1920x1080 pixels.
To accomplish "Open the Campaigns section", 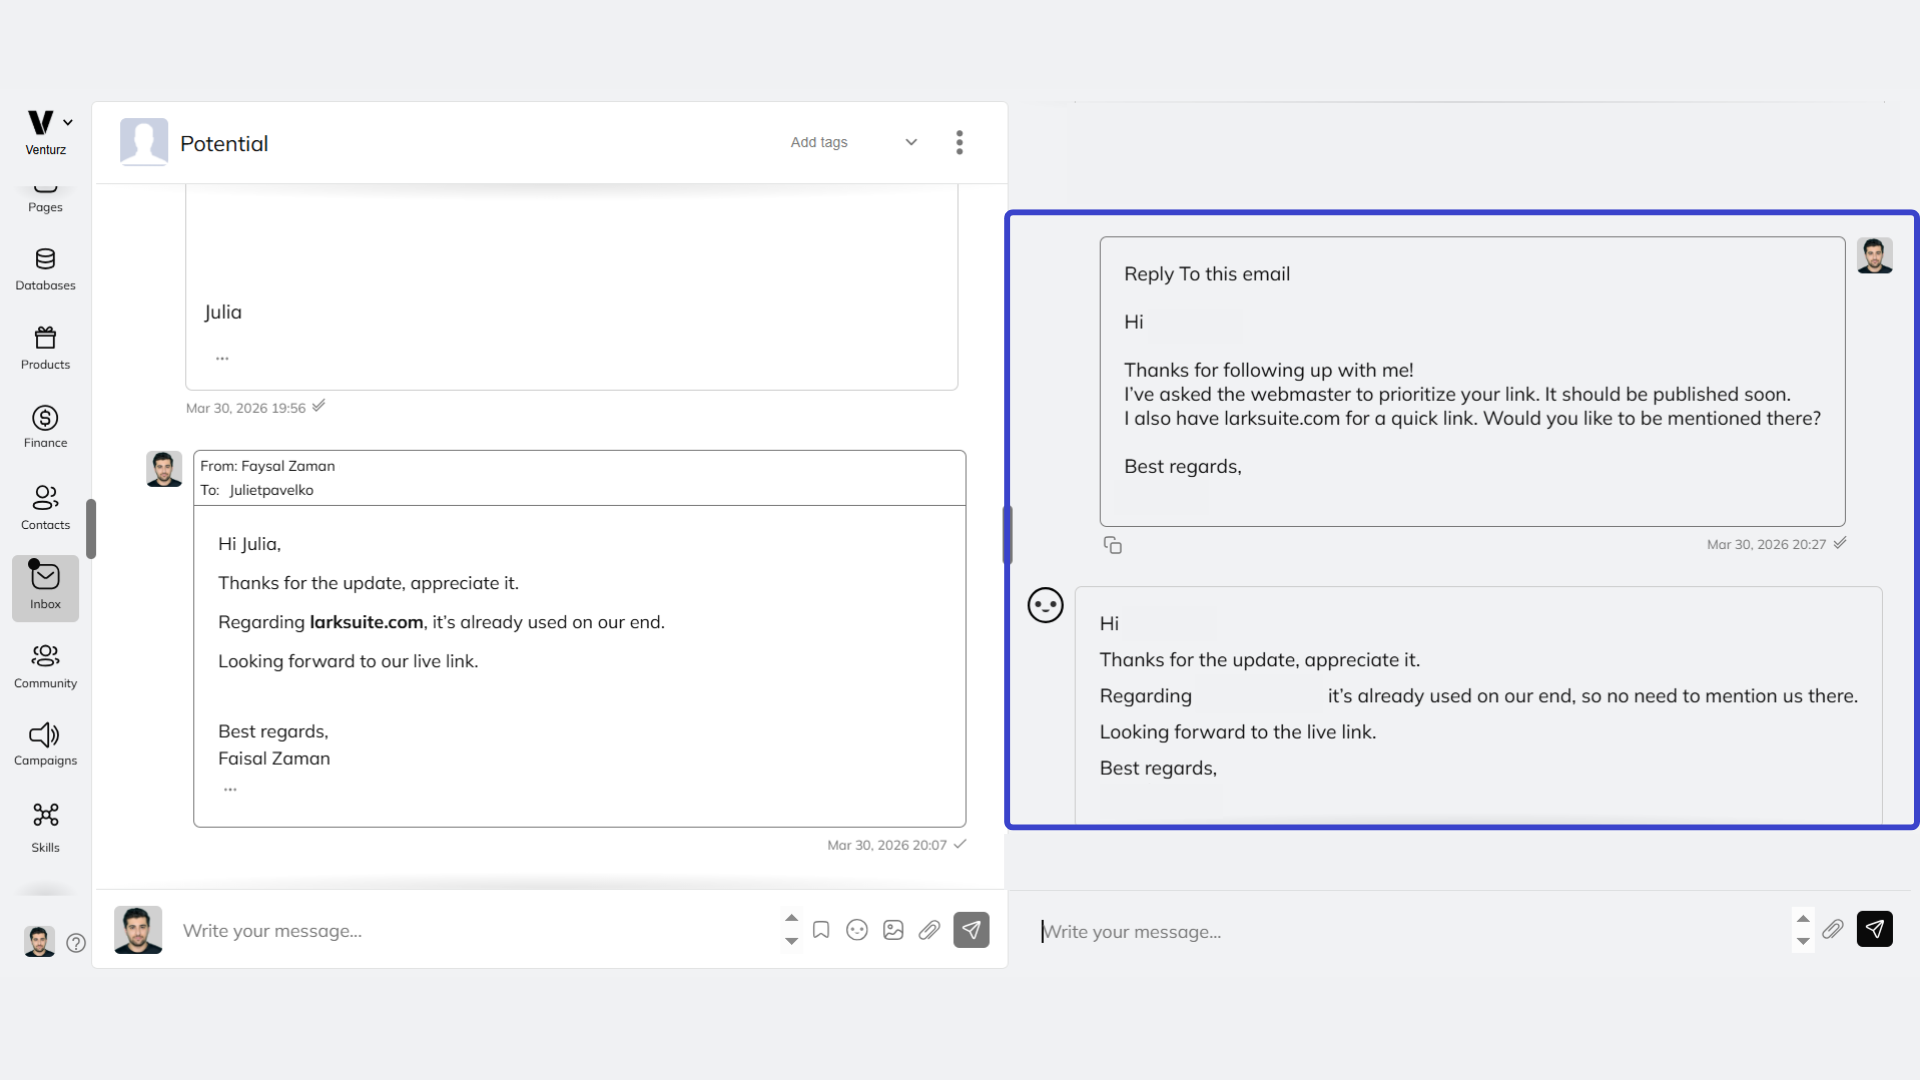I will click(x=44, y=743).
